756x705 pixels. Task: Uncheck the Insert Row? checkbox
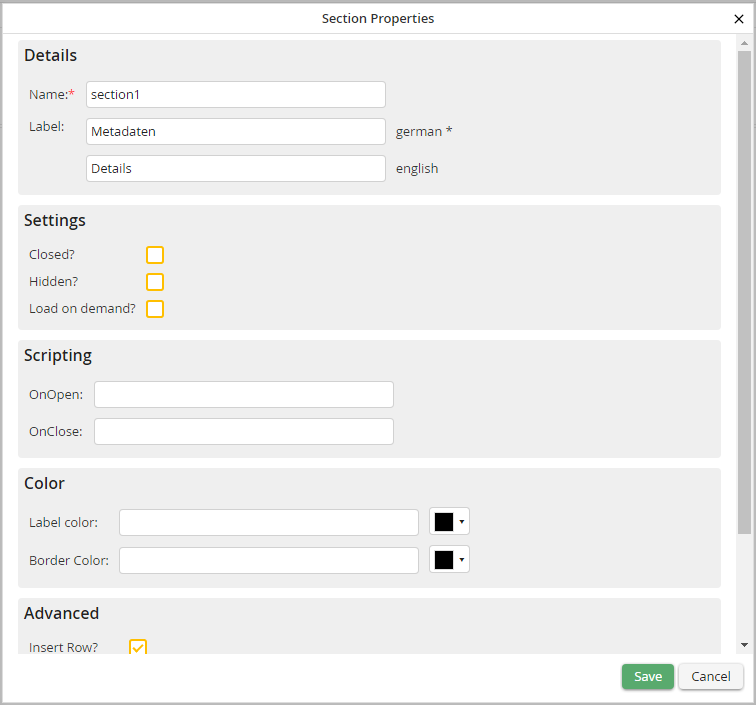coord(138,647)
